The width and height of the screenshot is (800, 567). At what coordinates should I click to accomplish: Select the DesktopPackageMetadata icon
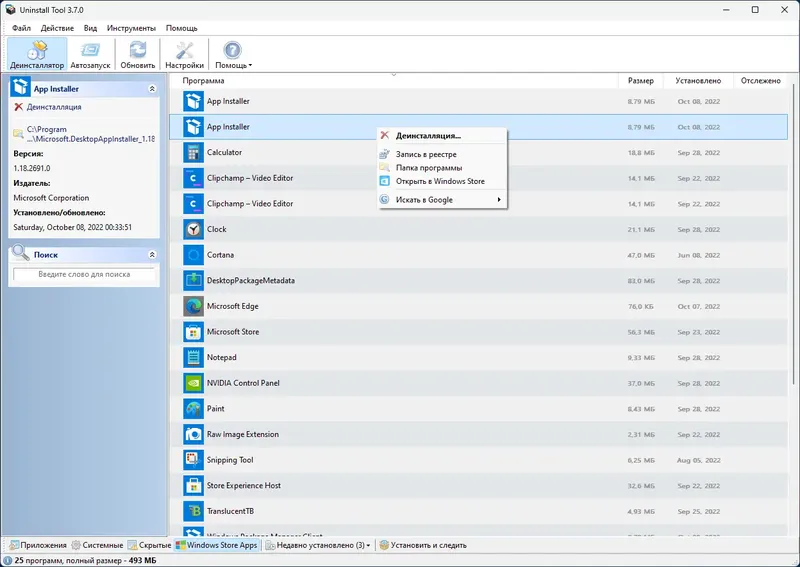193,280
